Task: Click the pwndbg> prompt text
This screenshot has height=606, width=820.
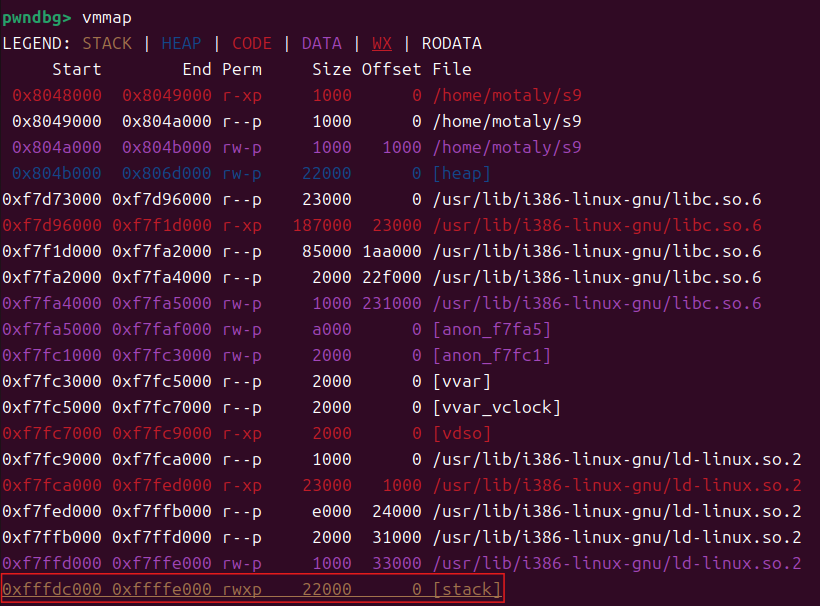Action: (x=37, y=18)
